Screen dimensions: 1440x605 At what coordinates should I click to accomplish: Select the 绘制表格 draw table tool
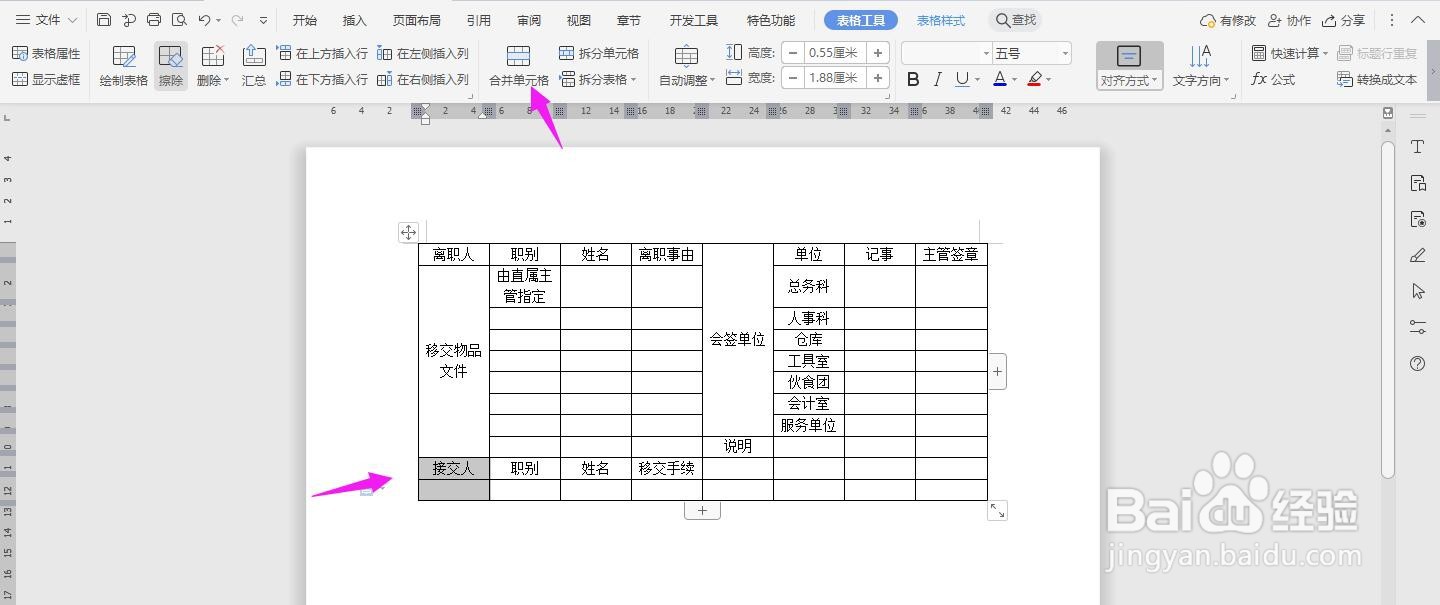(x=122, y=65)
